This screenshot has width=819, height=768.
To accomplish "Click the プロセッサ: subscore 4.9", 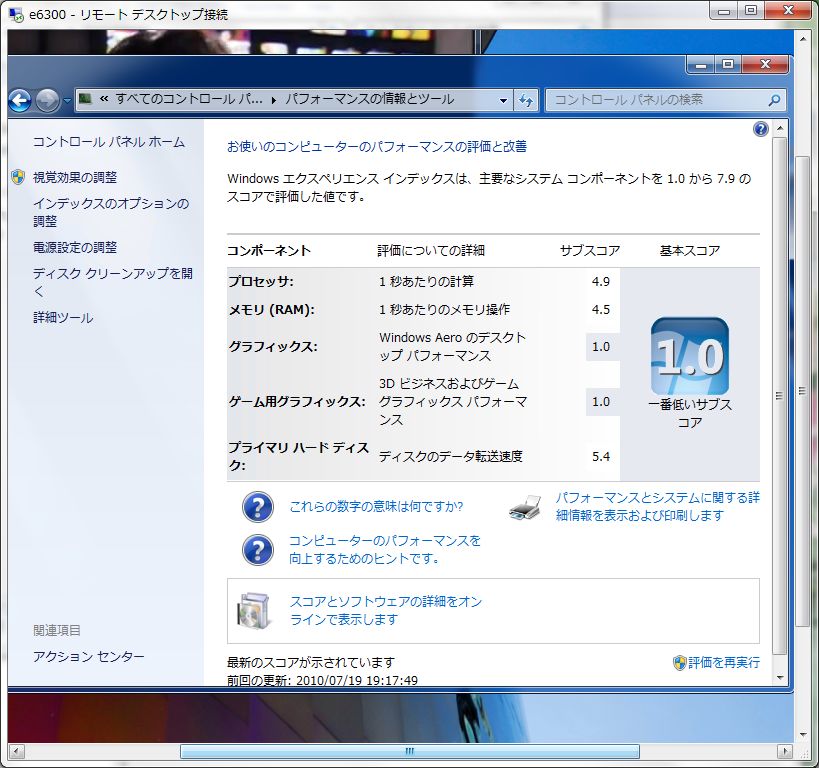I will click(601, 282).
